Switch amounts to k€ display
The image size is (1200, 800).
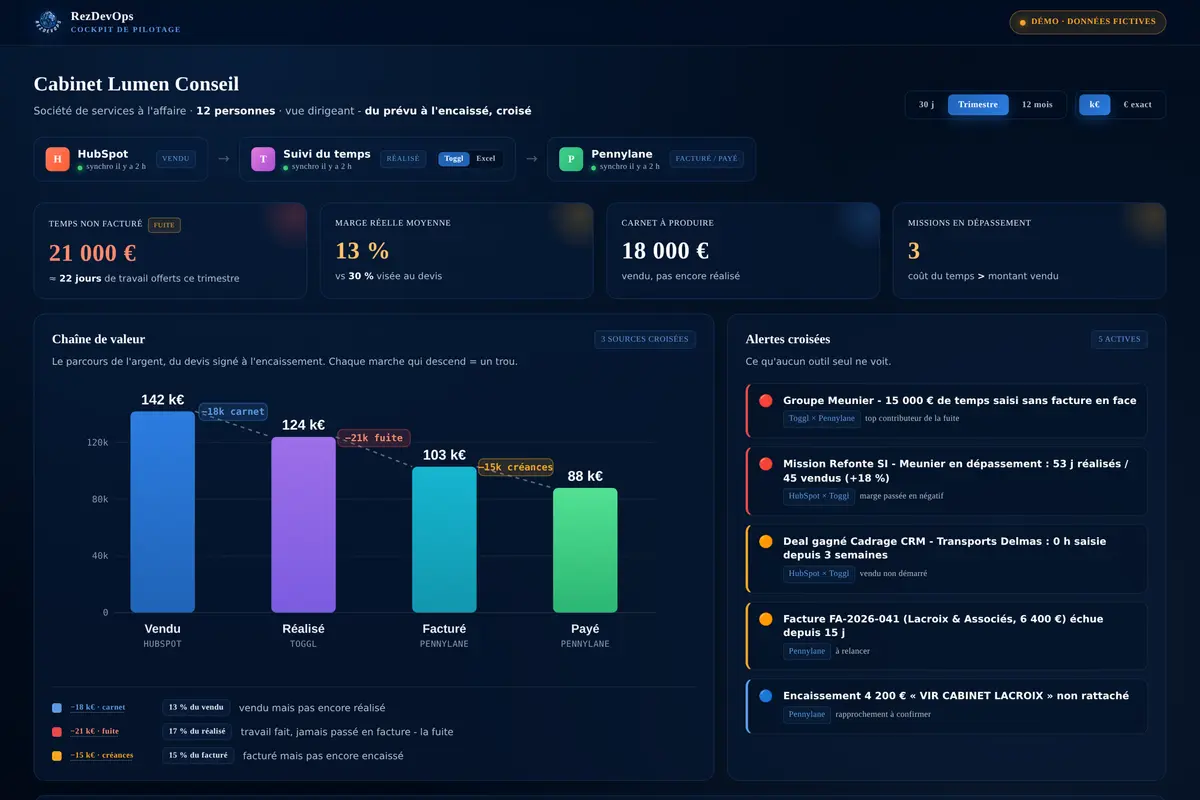pyautogui.click(x=1095, y=105)
